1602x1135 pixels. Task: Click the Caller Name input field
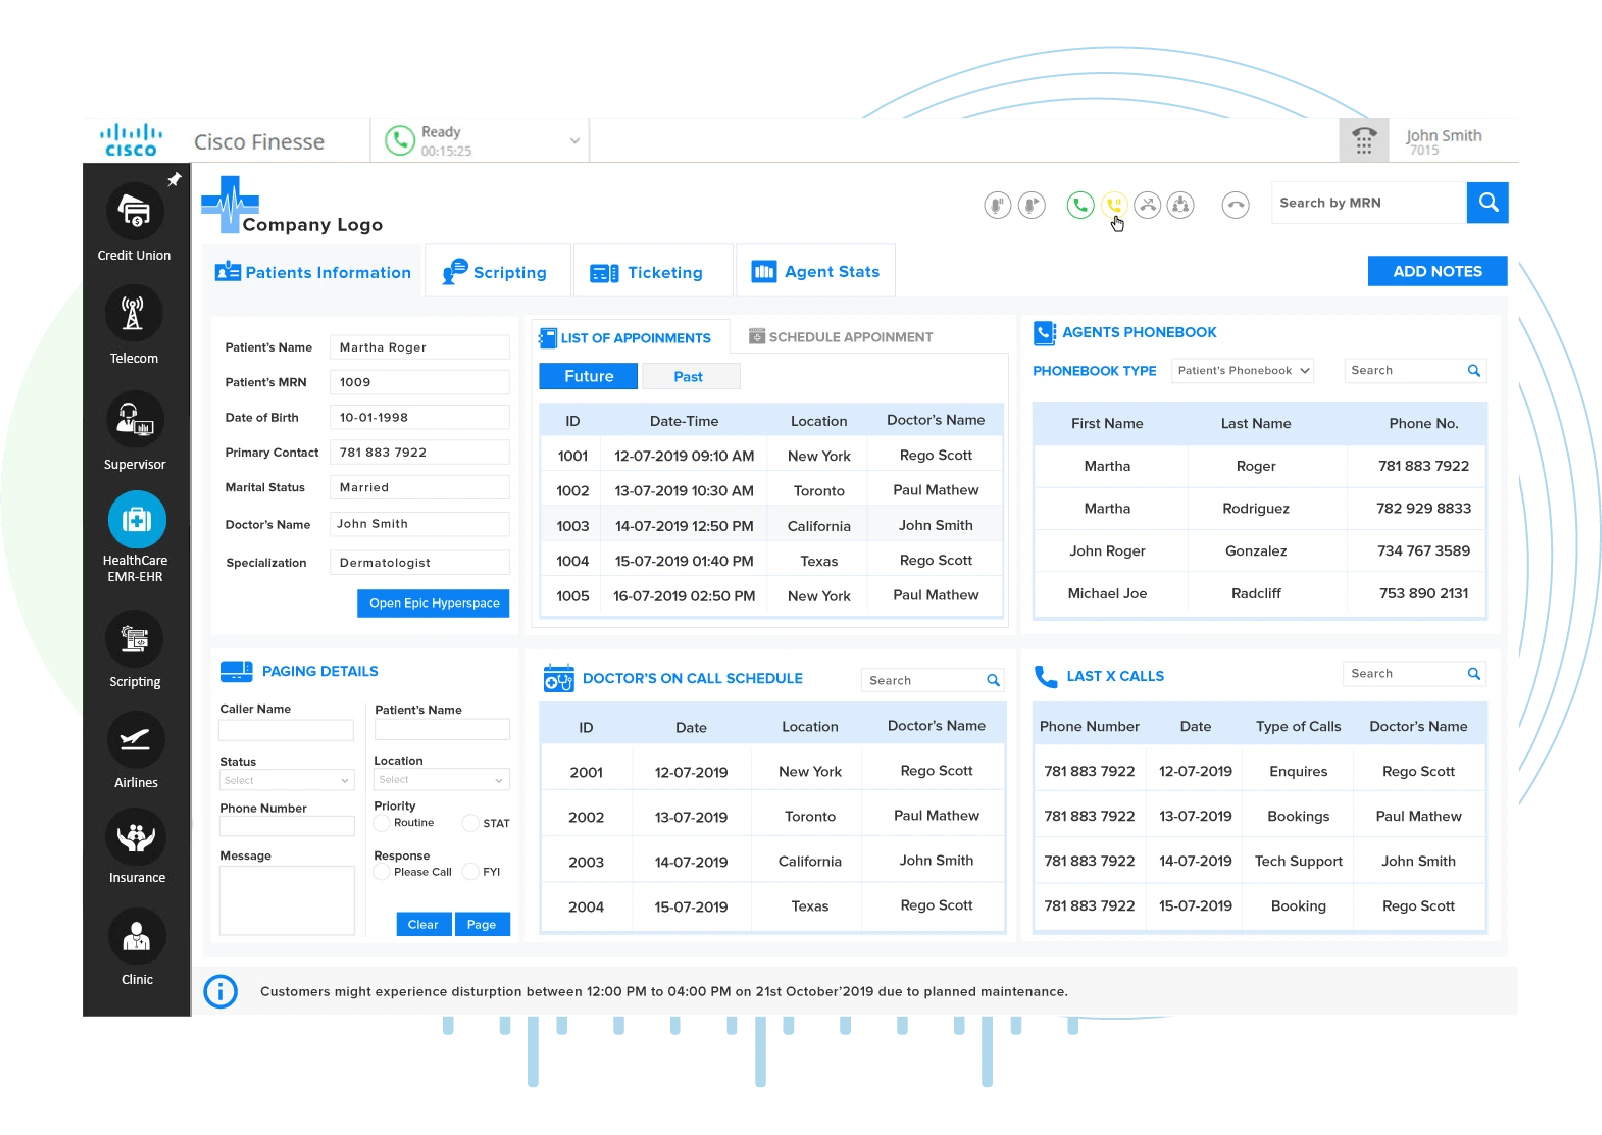click(x=286, y=731)
